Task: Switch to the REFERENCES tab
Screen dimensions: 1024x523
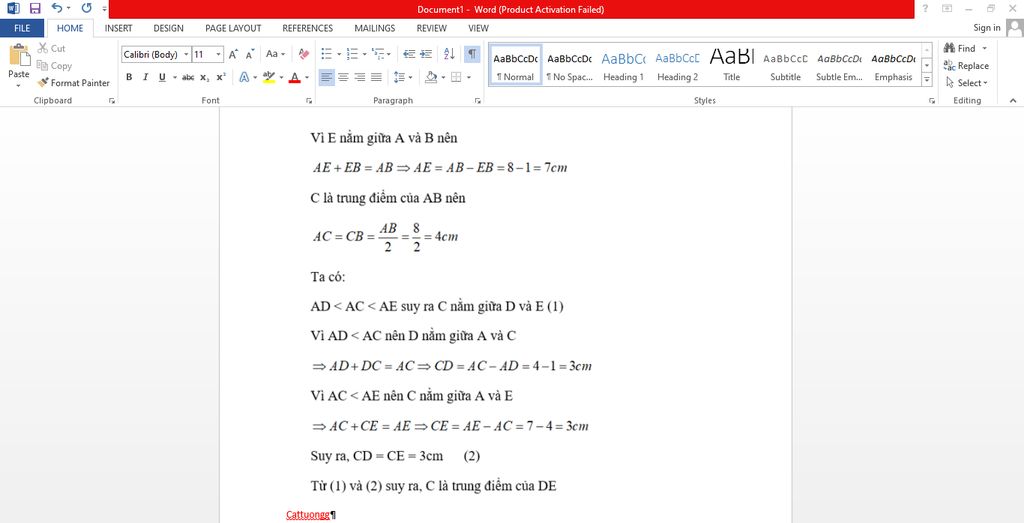Action: tap(308, 28)
